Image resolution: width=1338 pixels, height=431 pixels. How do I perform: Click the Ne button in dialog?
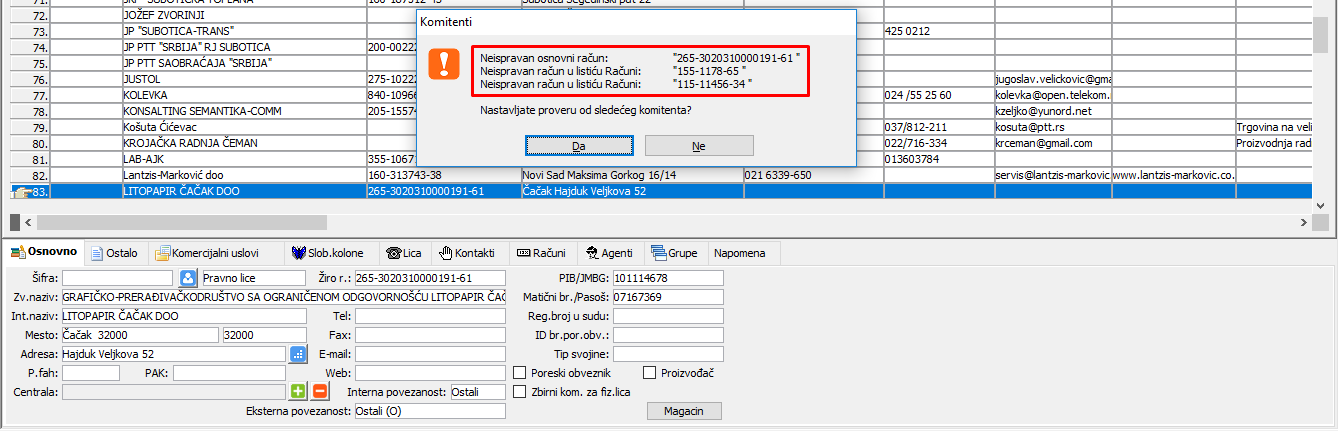point(699,146)
